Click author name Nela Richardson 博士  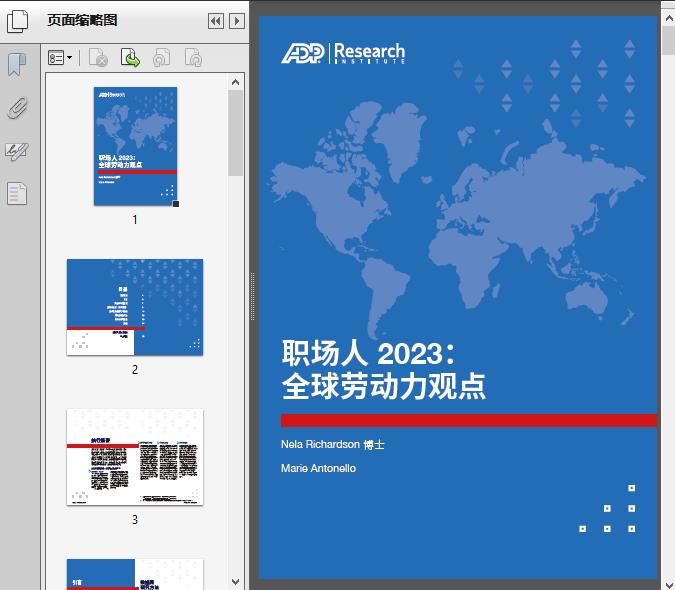(x=332, y=444)
